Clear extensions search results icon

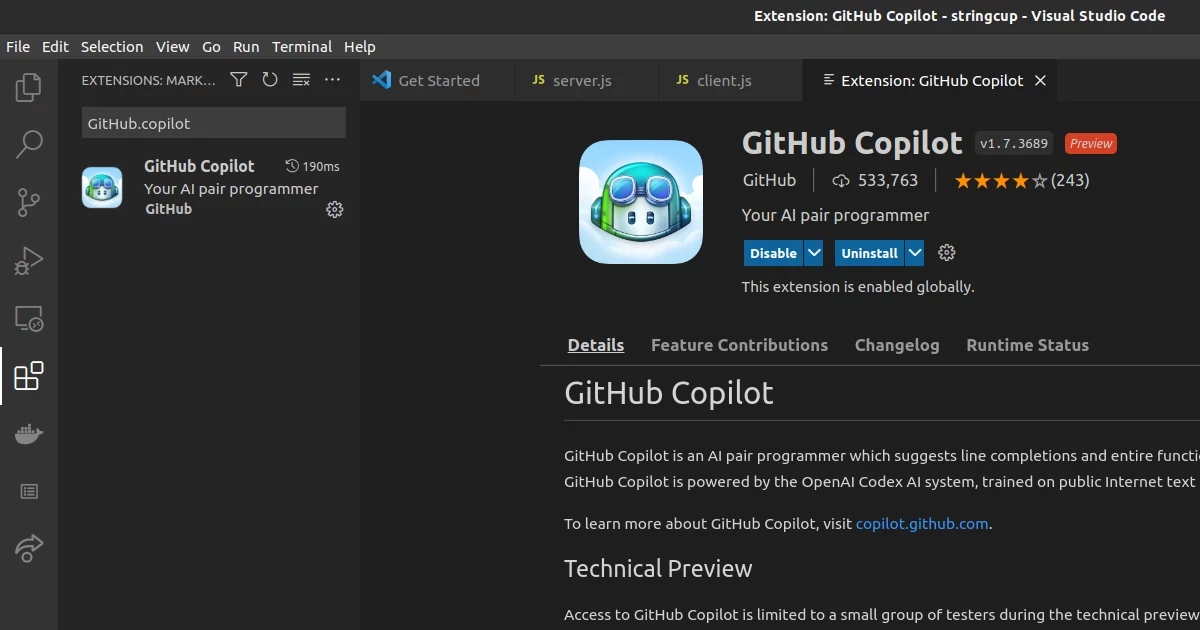tap(301, 80)
